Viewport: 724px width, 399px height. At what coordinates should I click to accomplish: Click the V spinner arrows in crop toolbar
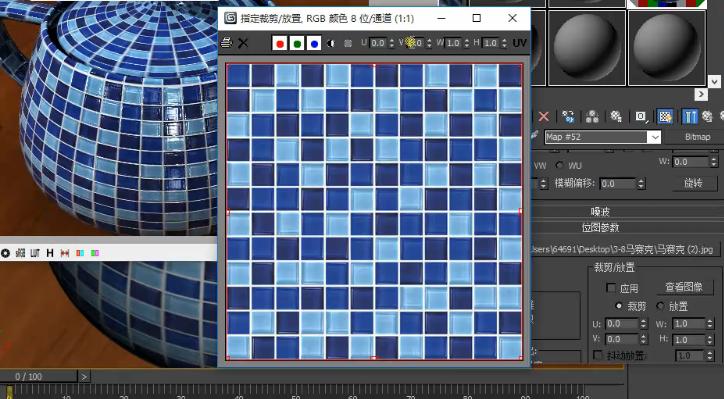click(429, 43)
